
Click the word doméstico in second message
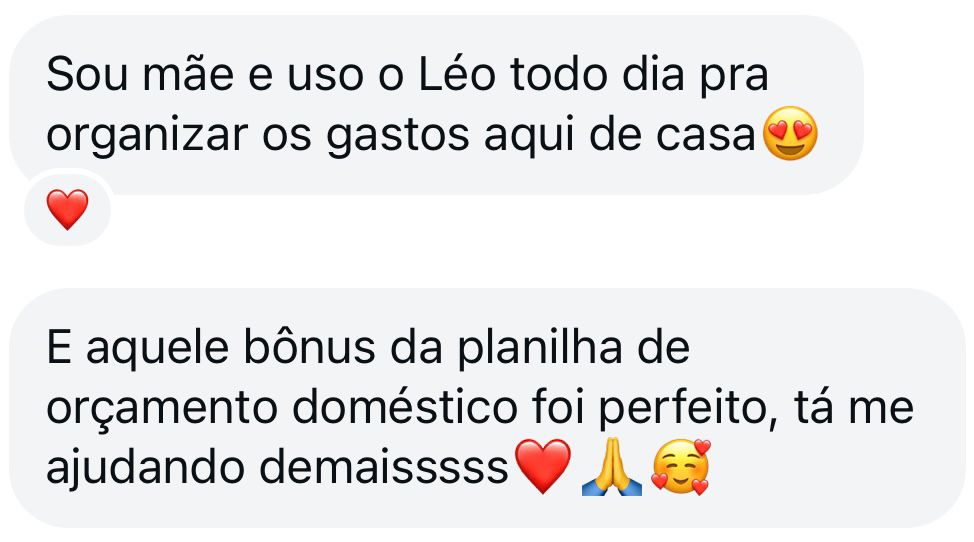pos(404,408)
